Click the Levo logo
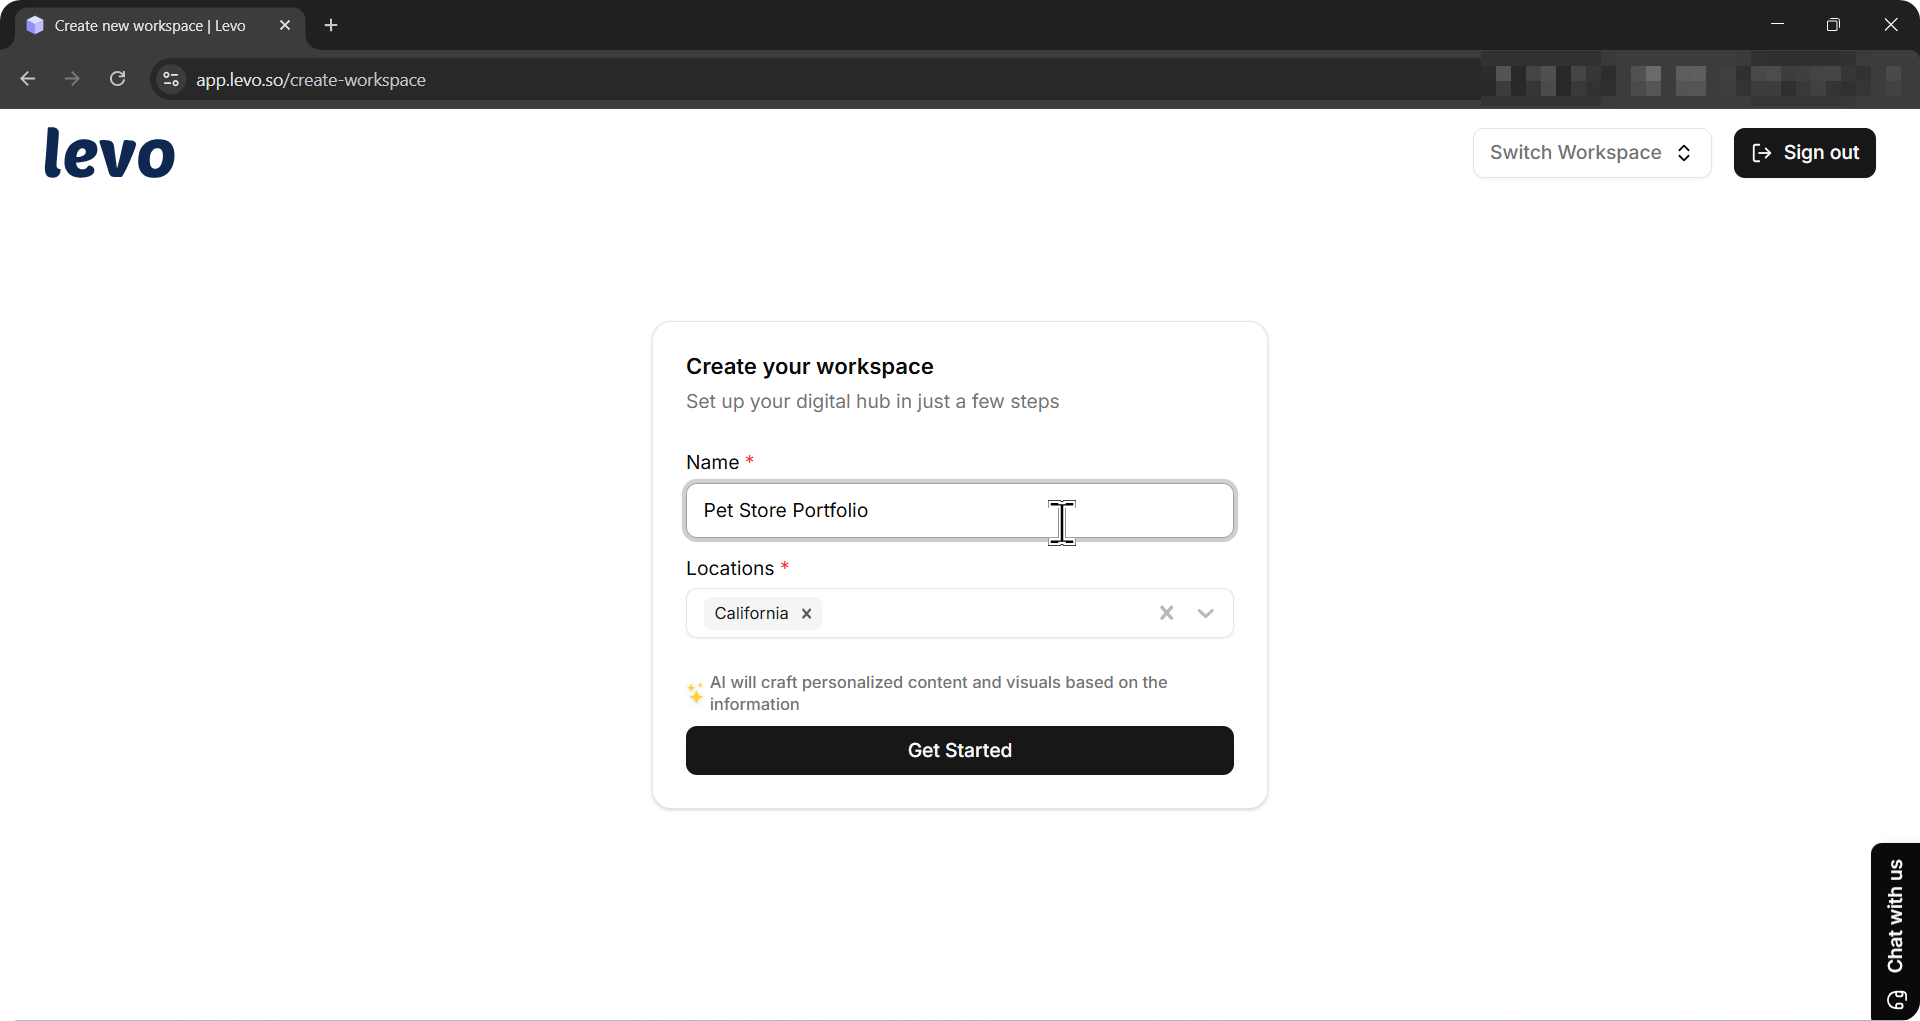The width and height of the screenshot is (1920, 1021). pos(110,153)
